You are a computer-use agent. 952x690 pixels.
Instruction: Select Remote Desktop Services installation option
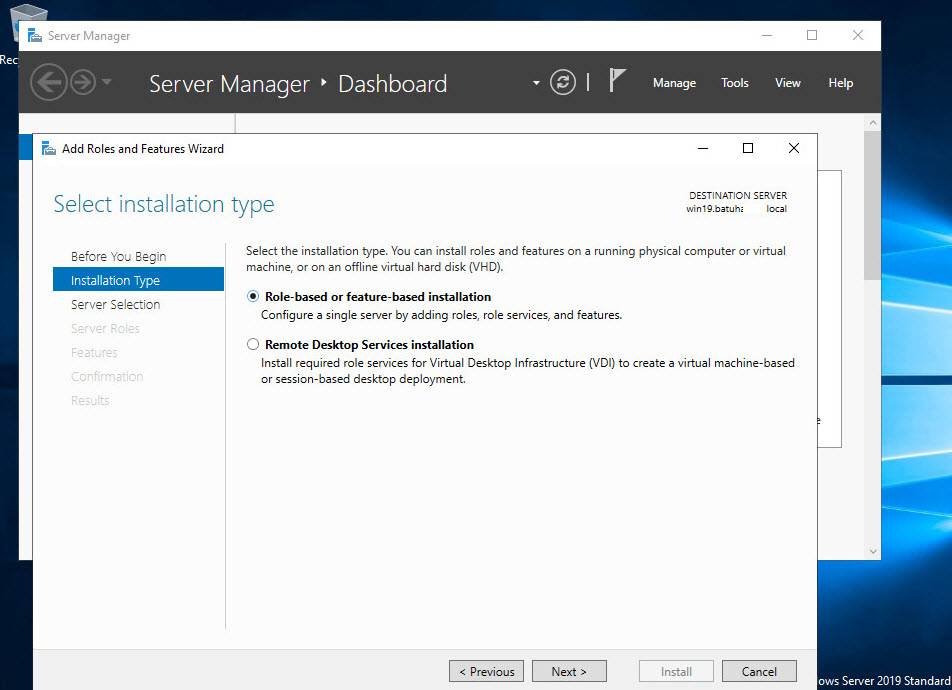pyautogui.click(x=252, y=345)
